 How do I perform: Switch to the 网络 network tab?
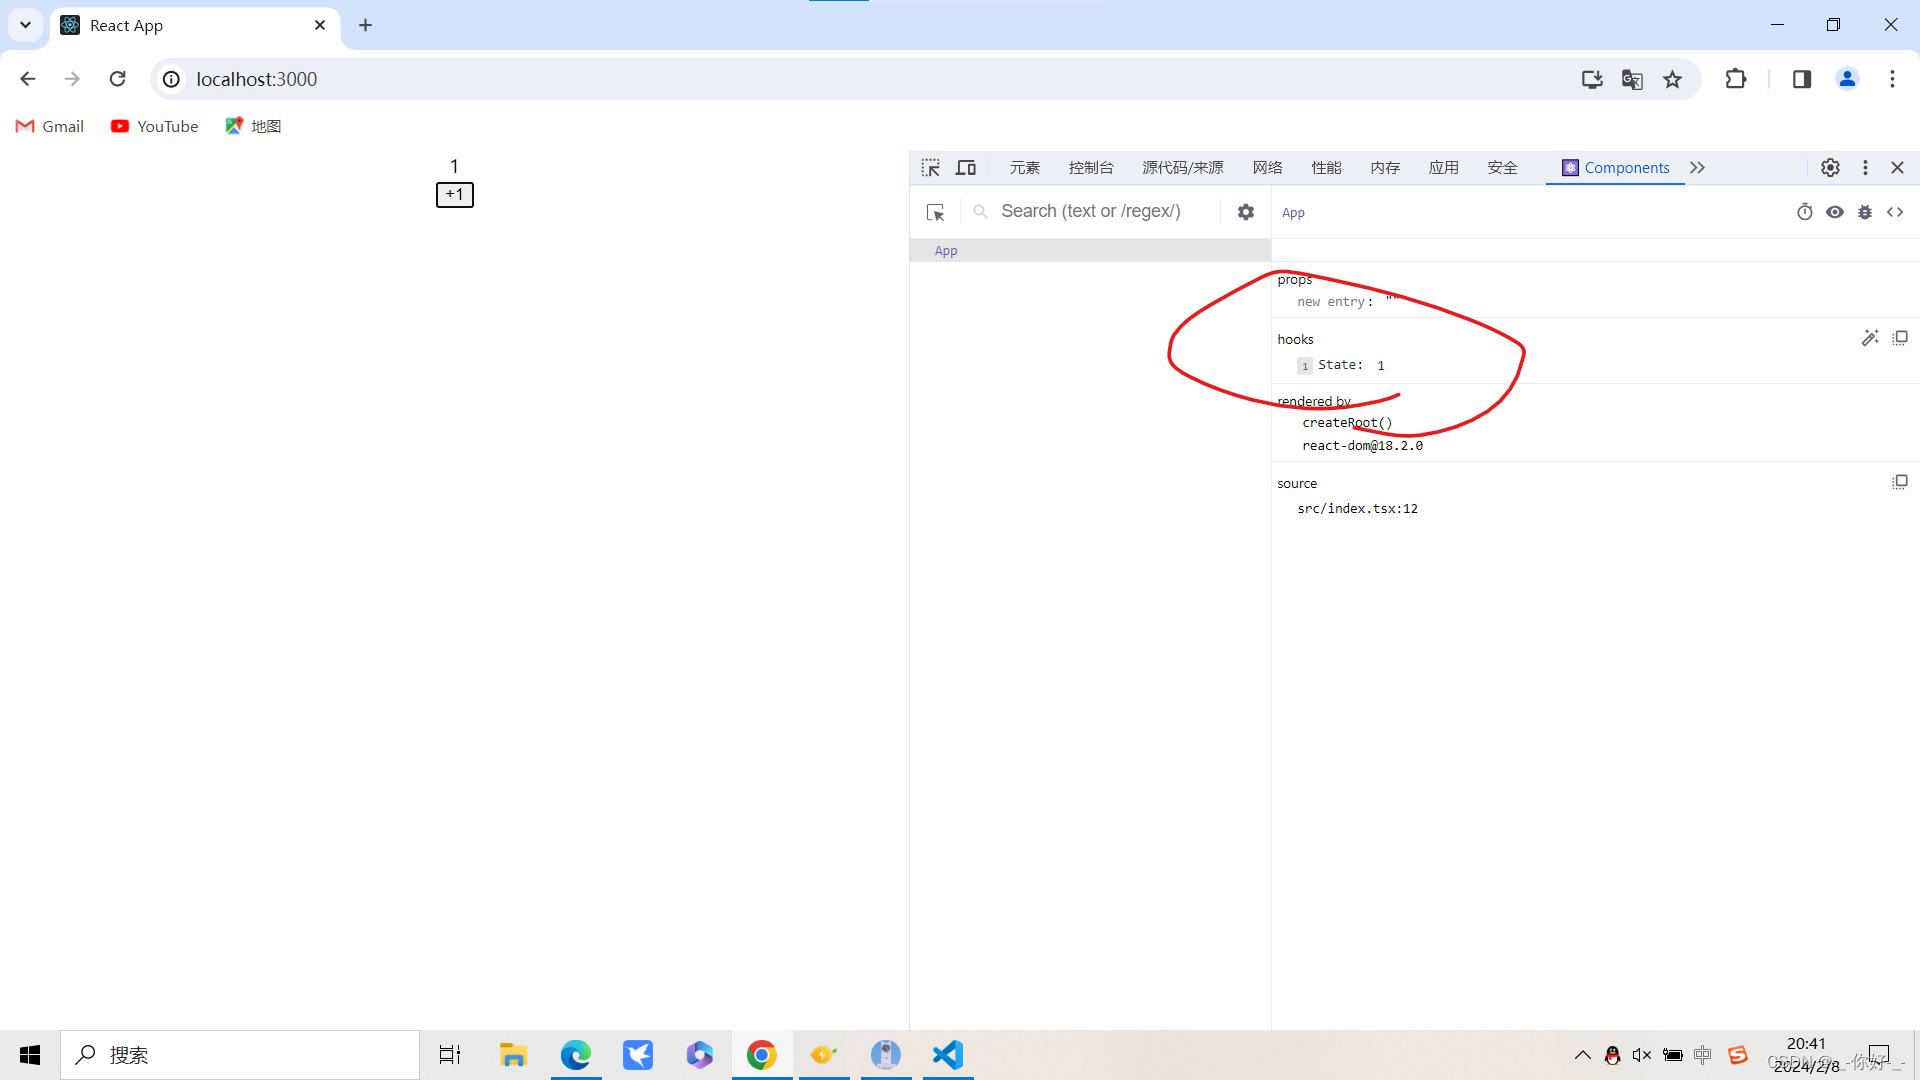click(1267, 168)
